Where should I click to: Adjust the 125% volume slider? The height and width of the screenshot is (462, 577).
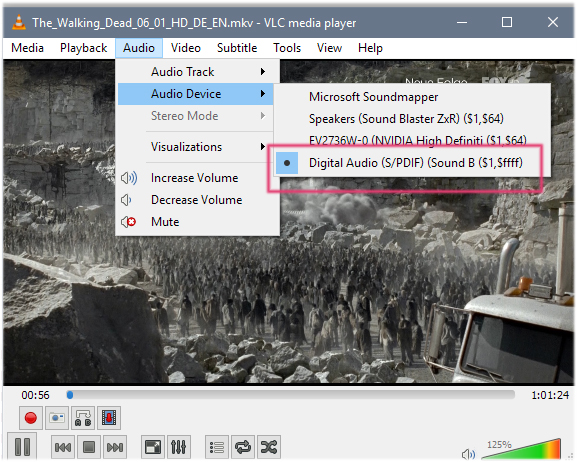tap(521, 449)
